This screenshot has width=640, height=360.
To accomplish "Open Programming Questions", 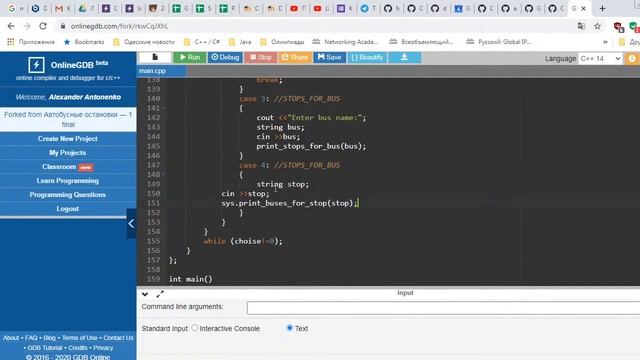I will coord(68,195).
